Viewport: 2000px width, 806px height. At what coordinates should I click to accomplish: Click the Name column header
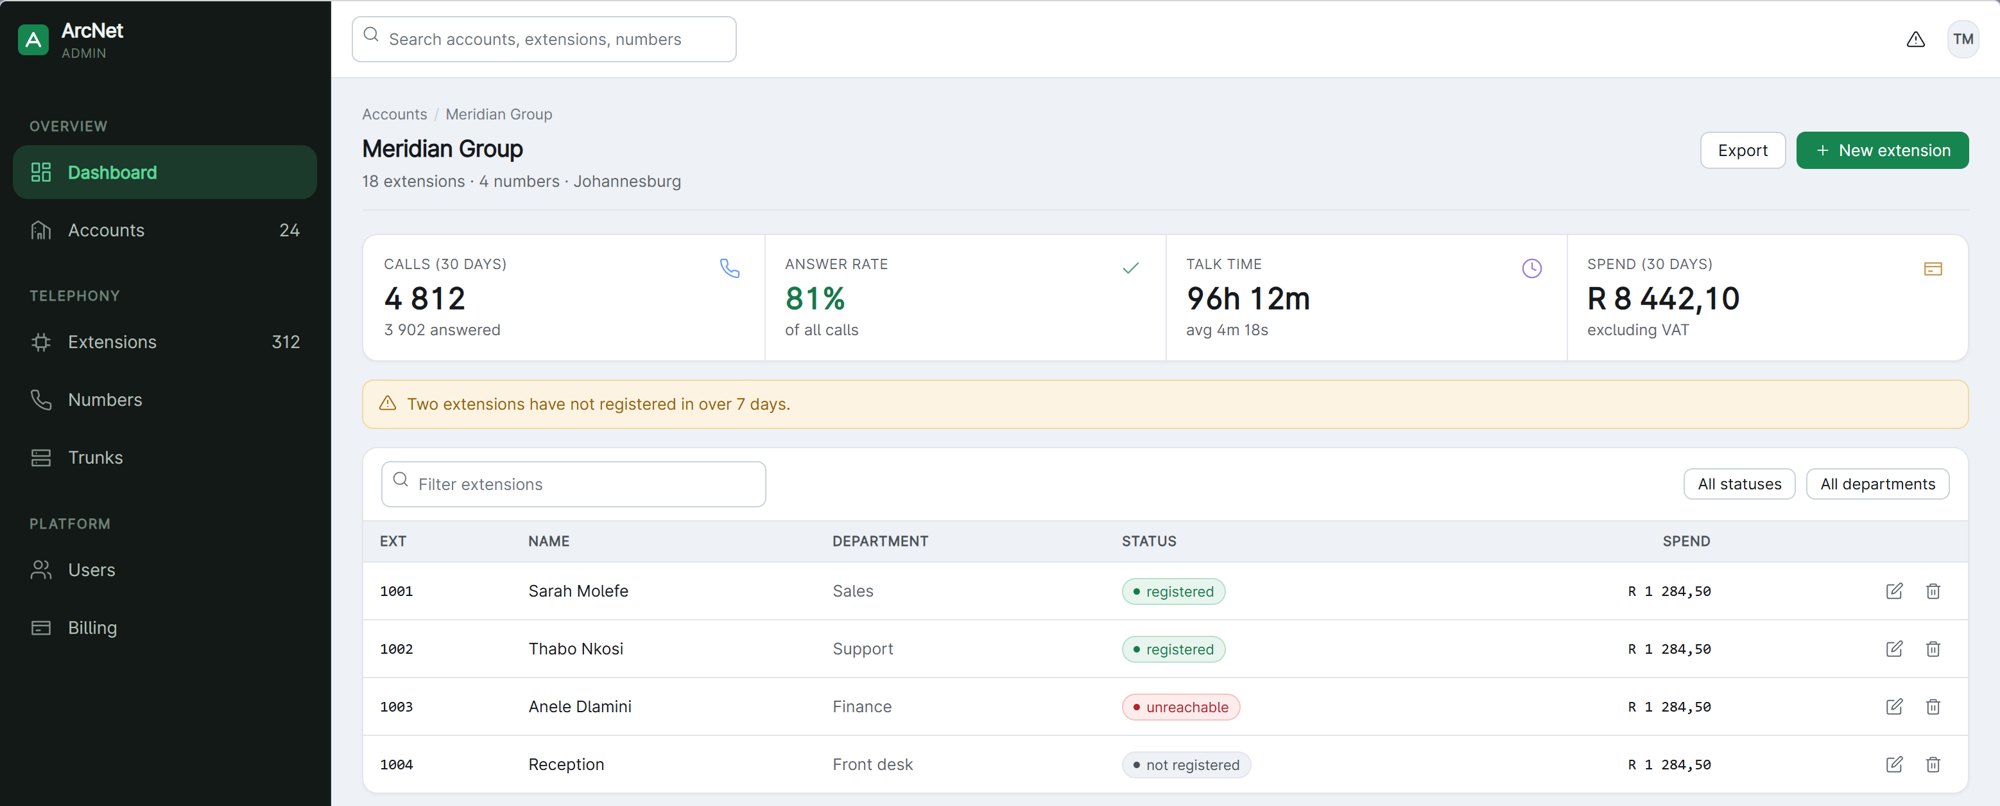coord(549,541)
